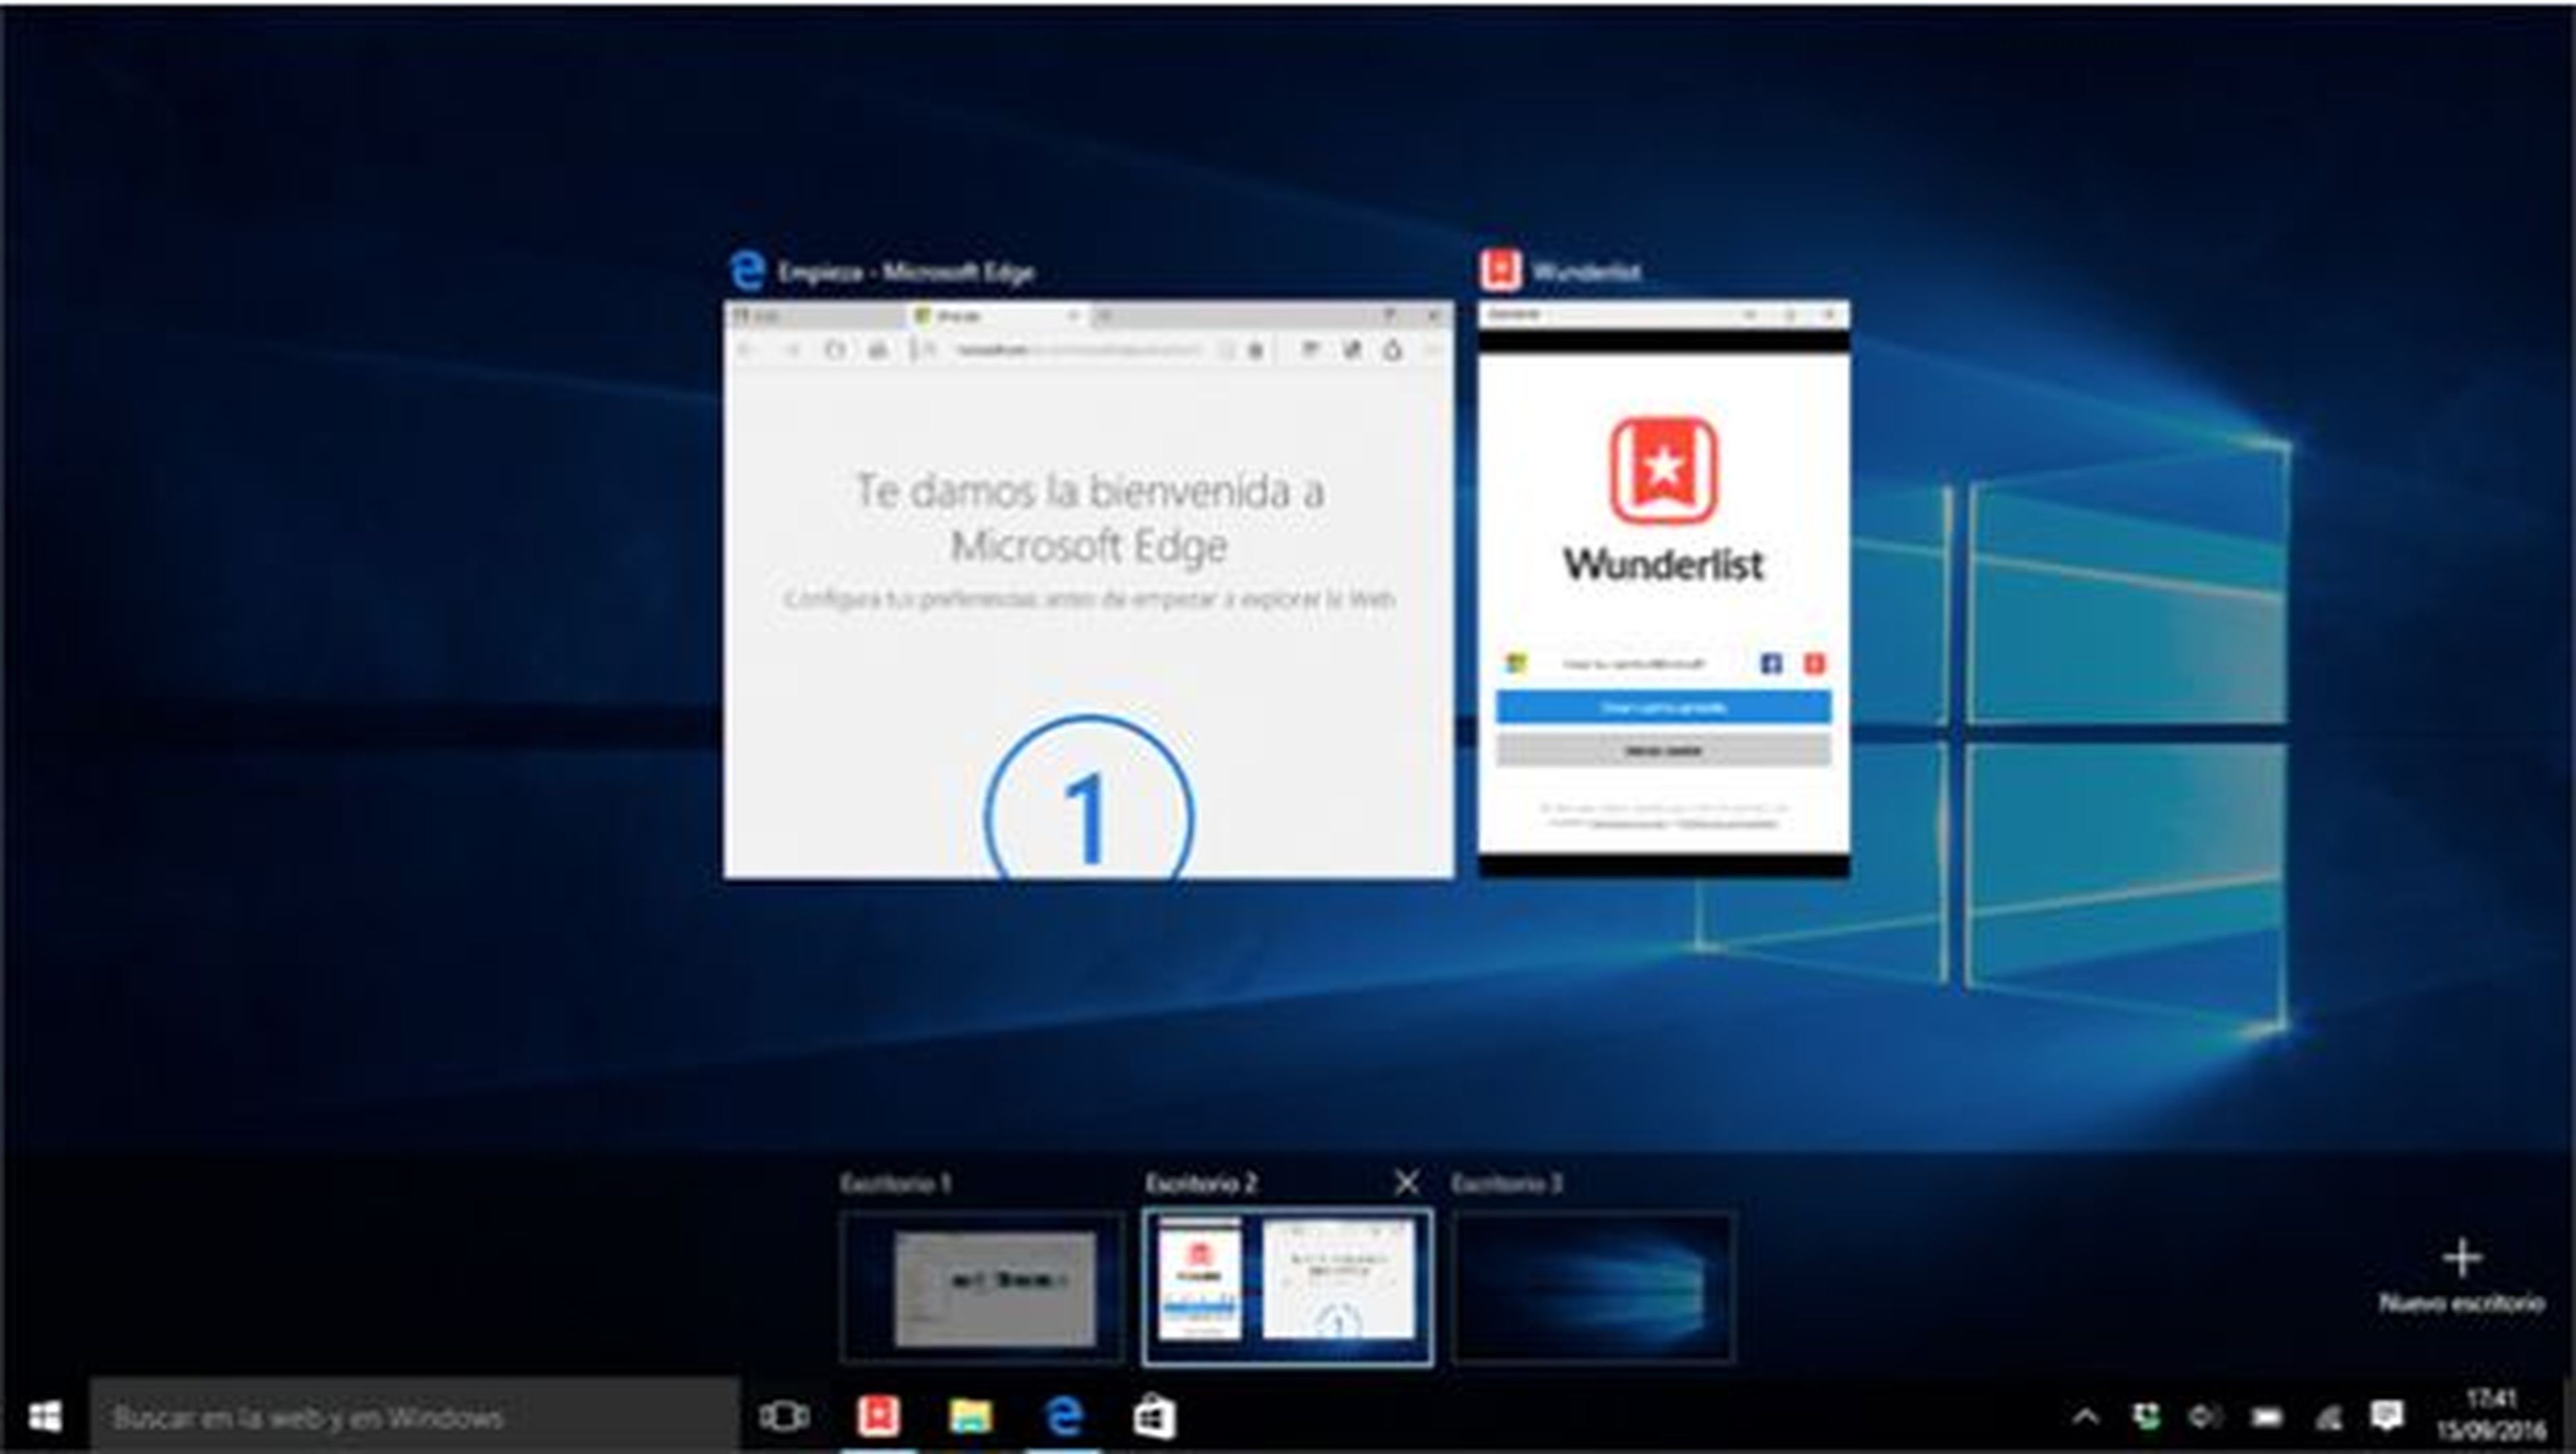Image resolution: width=2576 pixels, height=1454 pixels.
Task: Open the clock showing 17:41
Action: pyautogui.click(x=2491, y=1414)
